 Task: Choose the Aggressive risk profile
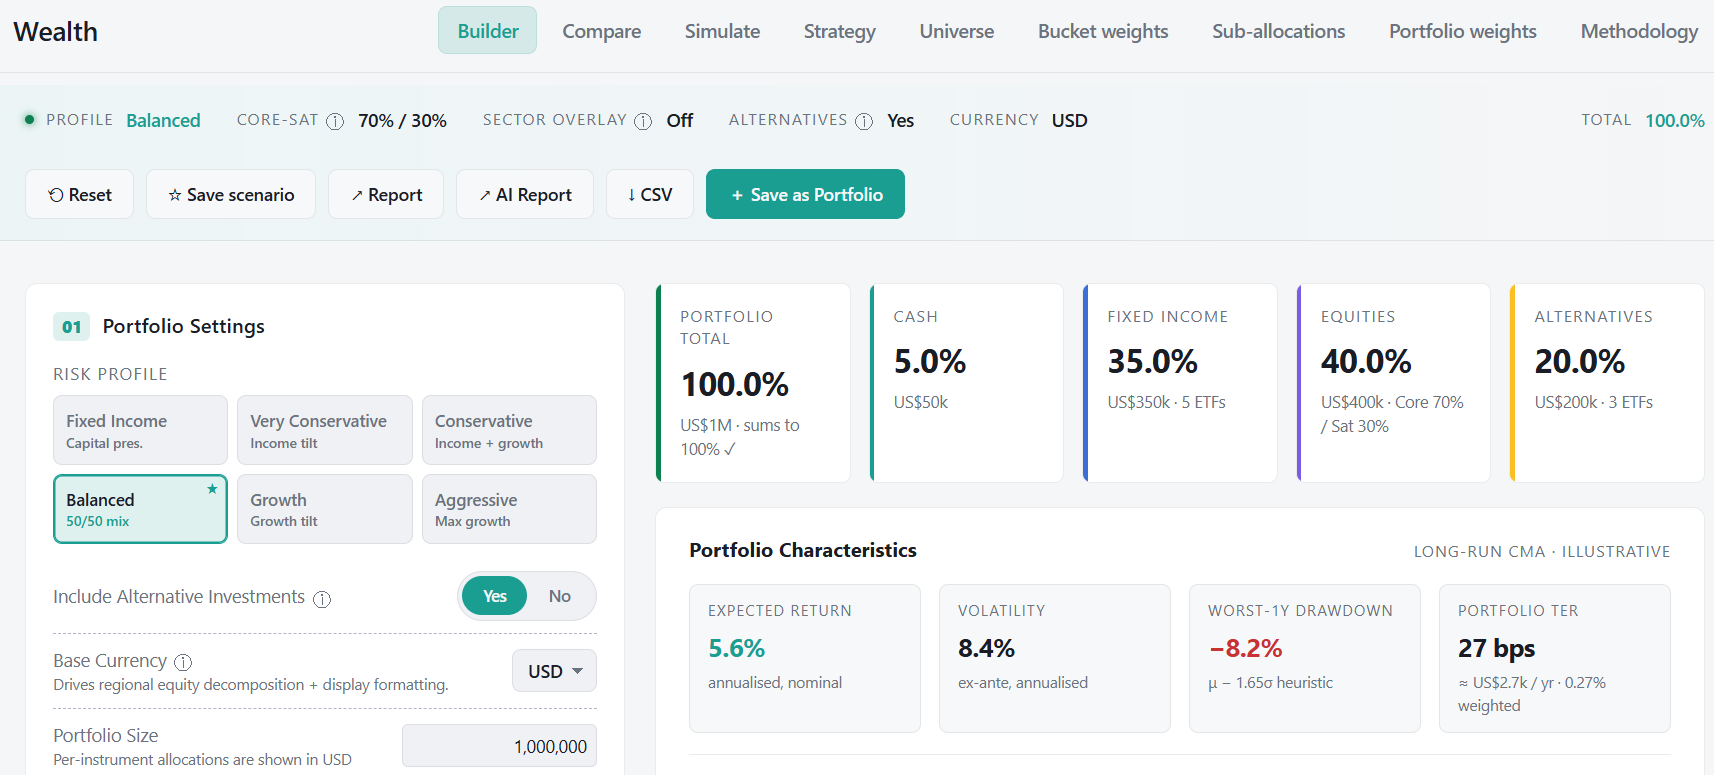[x=509, y=509]
